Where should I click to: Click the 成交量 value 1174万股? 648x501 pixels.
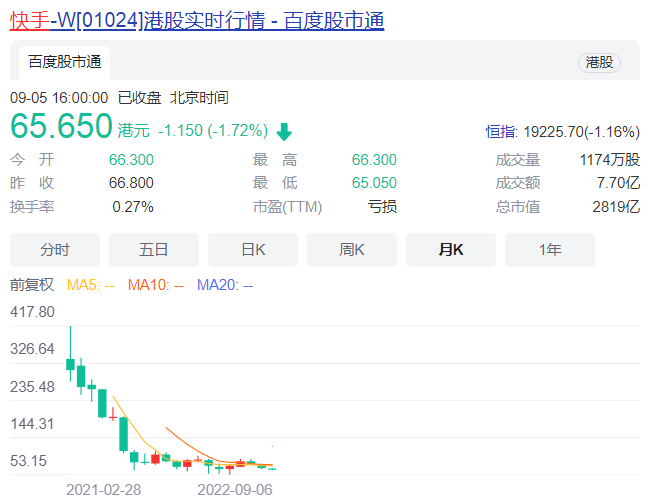tap(610, 160)
